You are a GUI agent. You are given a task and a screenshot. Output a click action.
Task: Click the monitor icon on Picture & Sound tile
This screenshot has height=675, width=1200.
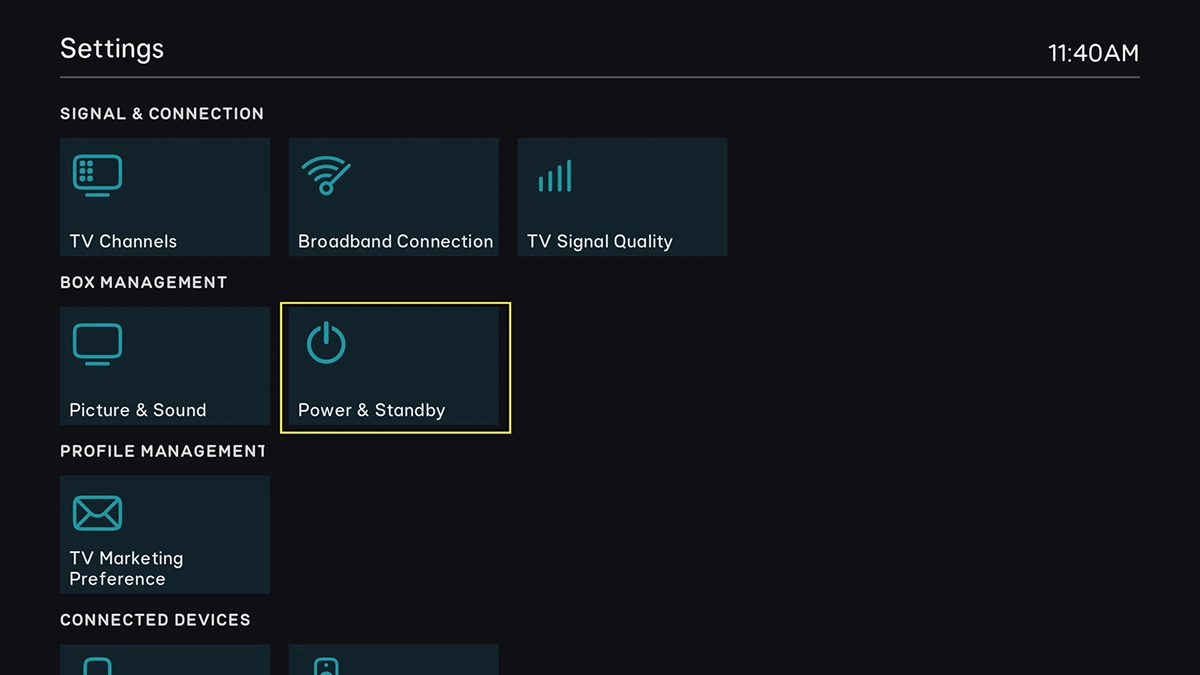(x=97, y=342)
